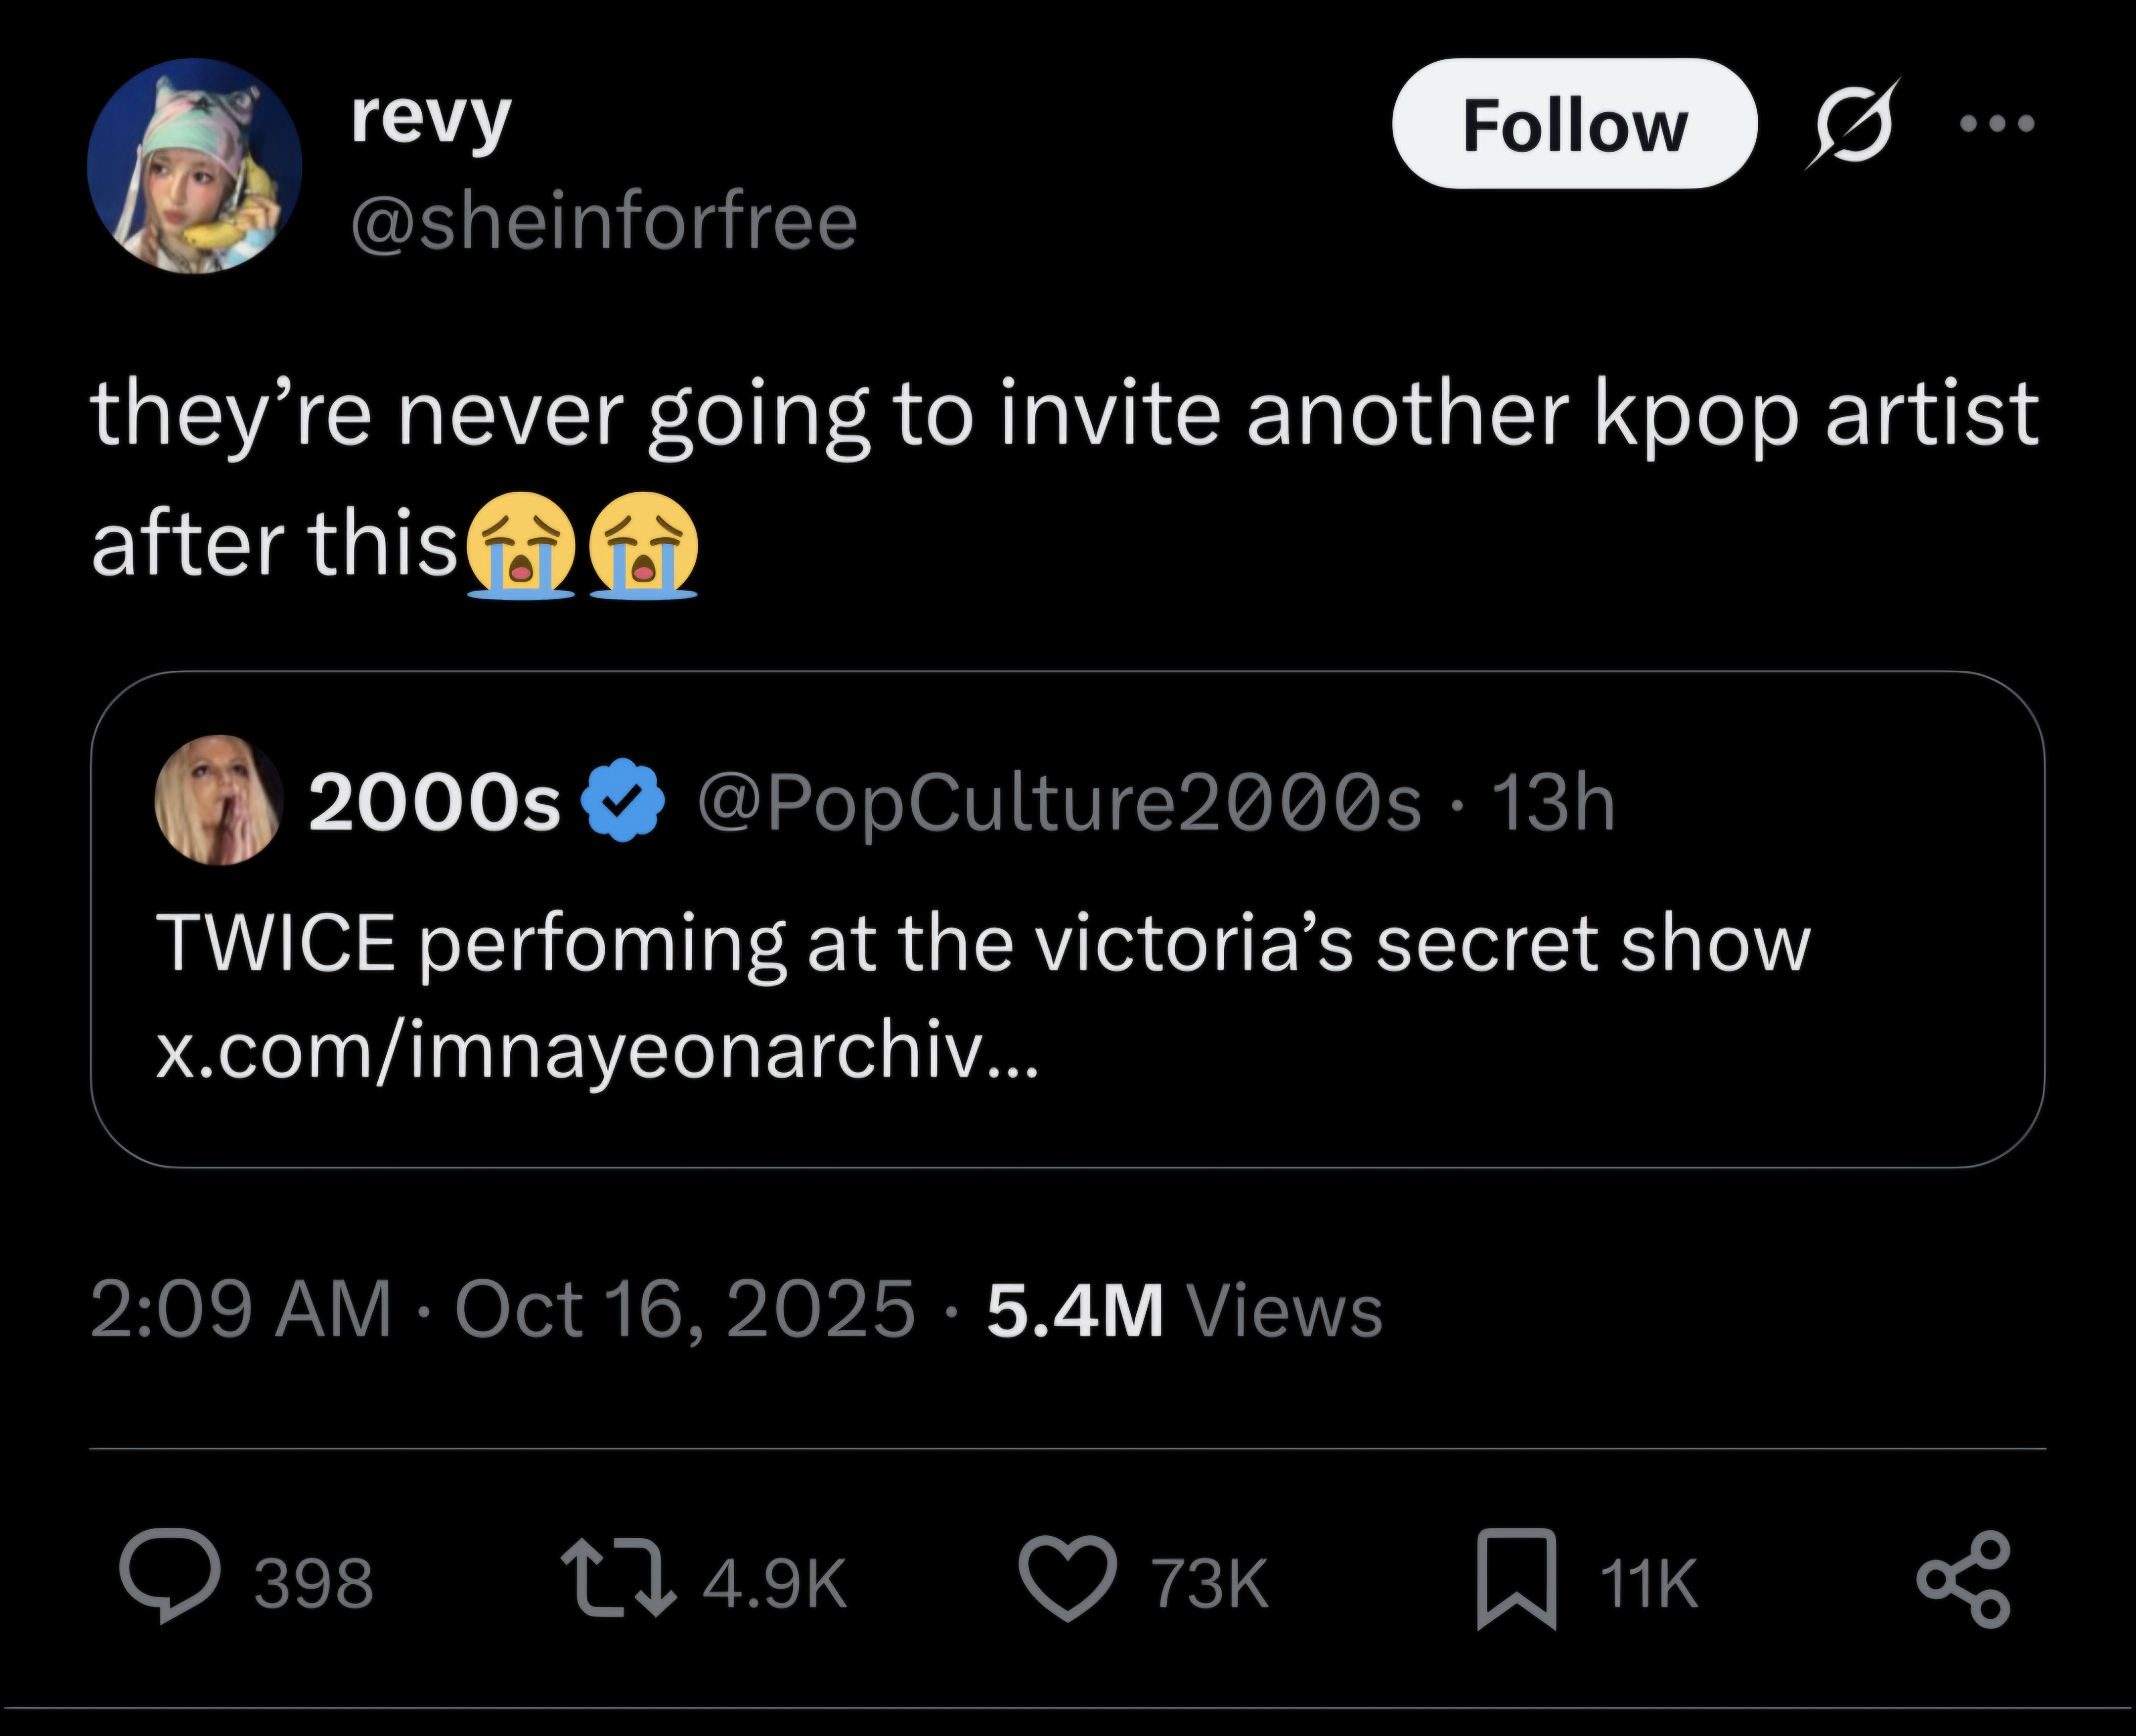Click the 5.4M Views count

tap(1184, 1310)
